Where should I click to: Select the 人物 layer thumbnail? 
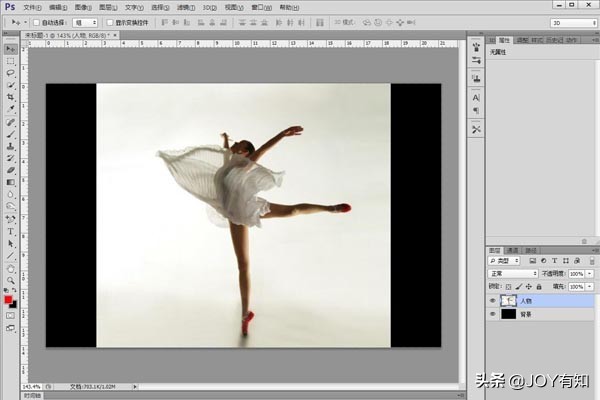coord(510,299)
